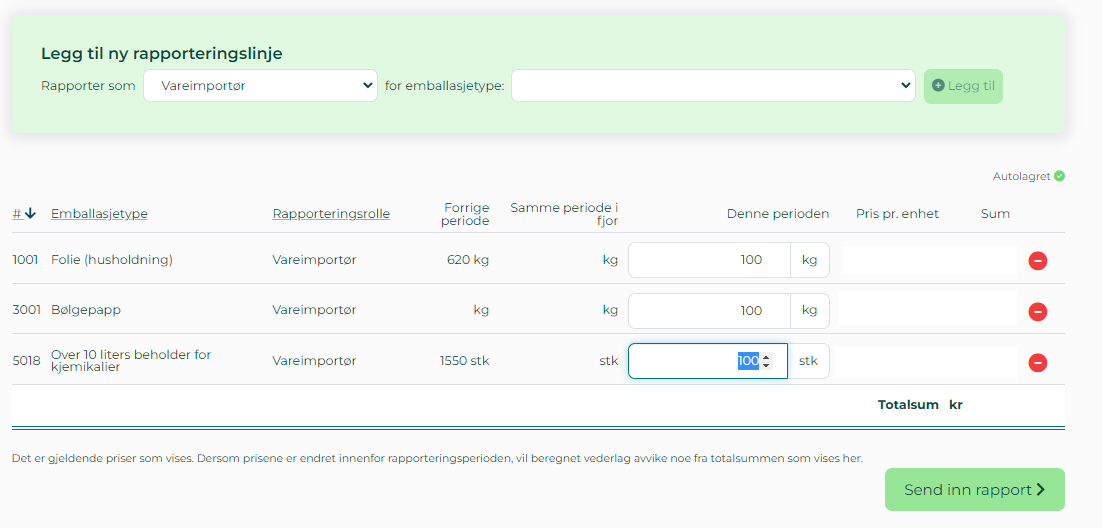This screenshot has height=528, width=1102.
Task: Click the stk unit label for row 5018
Action: tap(808, 361)
